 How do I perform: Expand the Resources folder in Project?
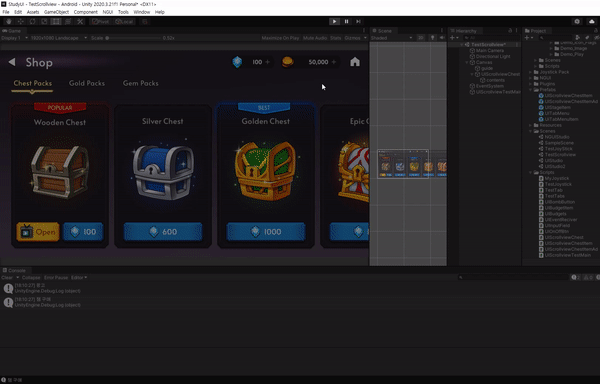[531, 125]
